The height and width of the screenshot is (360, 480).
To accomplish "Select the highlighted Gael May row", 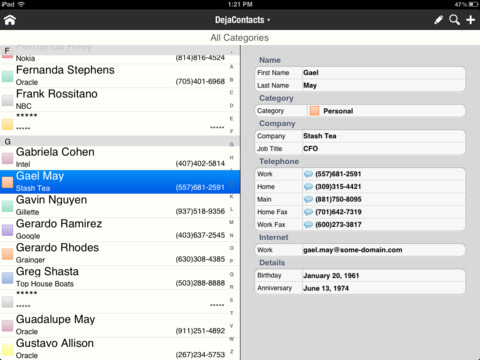I will (x=120, y=182).
